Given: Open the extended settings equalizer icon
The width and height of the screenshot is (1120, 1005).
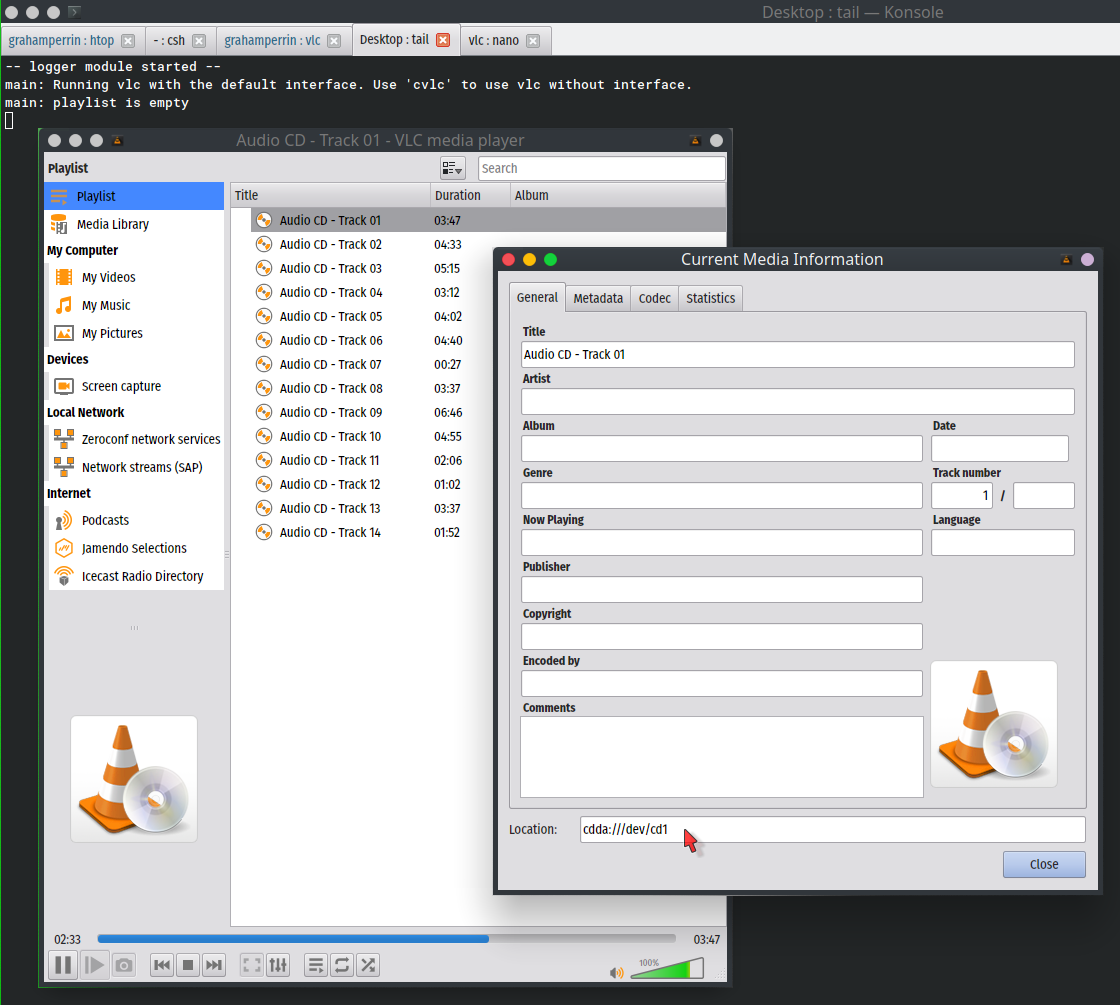Looking at the screenshot, I should (x=278, y=965).
